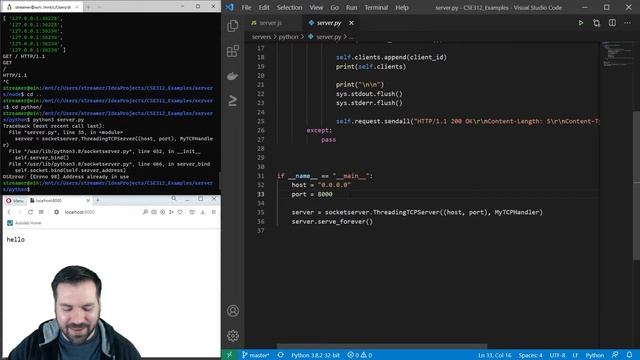Click the Opera tab search icon
This screenshot has height=360, width=640.
(x=174, y=199)
